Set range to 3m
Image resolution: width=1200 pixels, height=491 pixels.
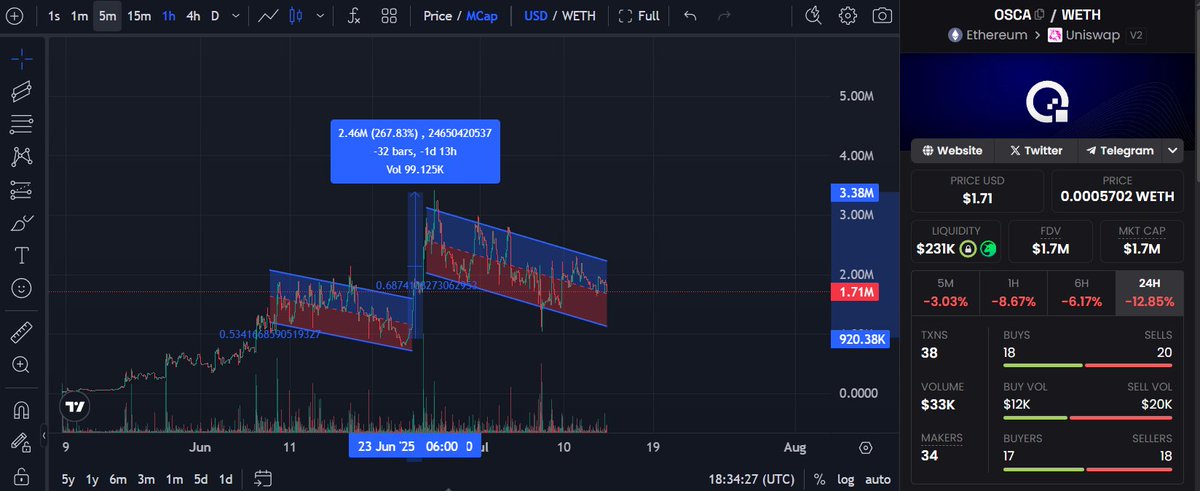[x=146, y=478]
